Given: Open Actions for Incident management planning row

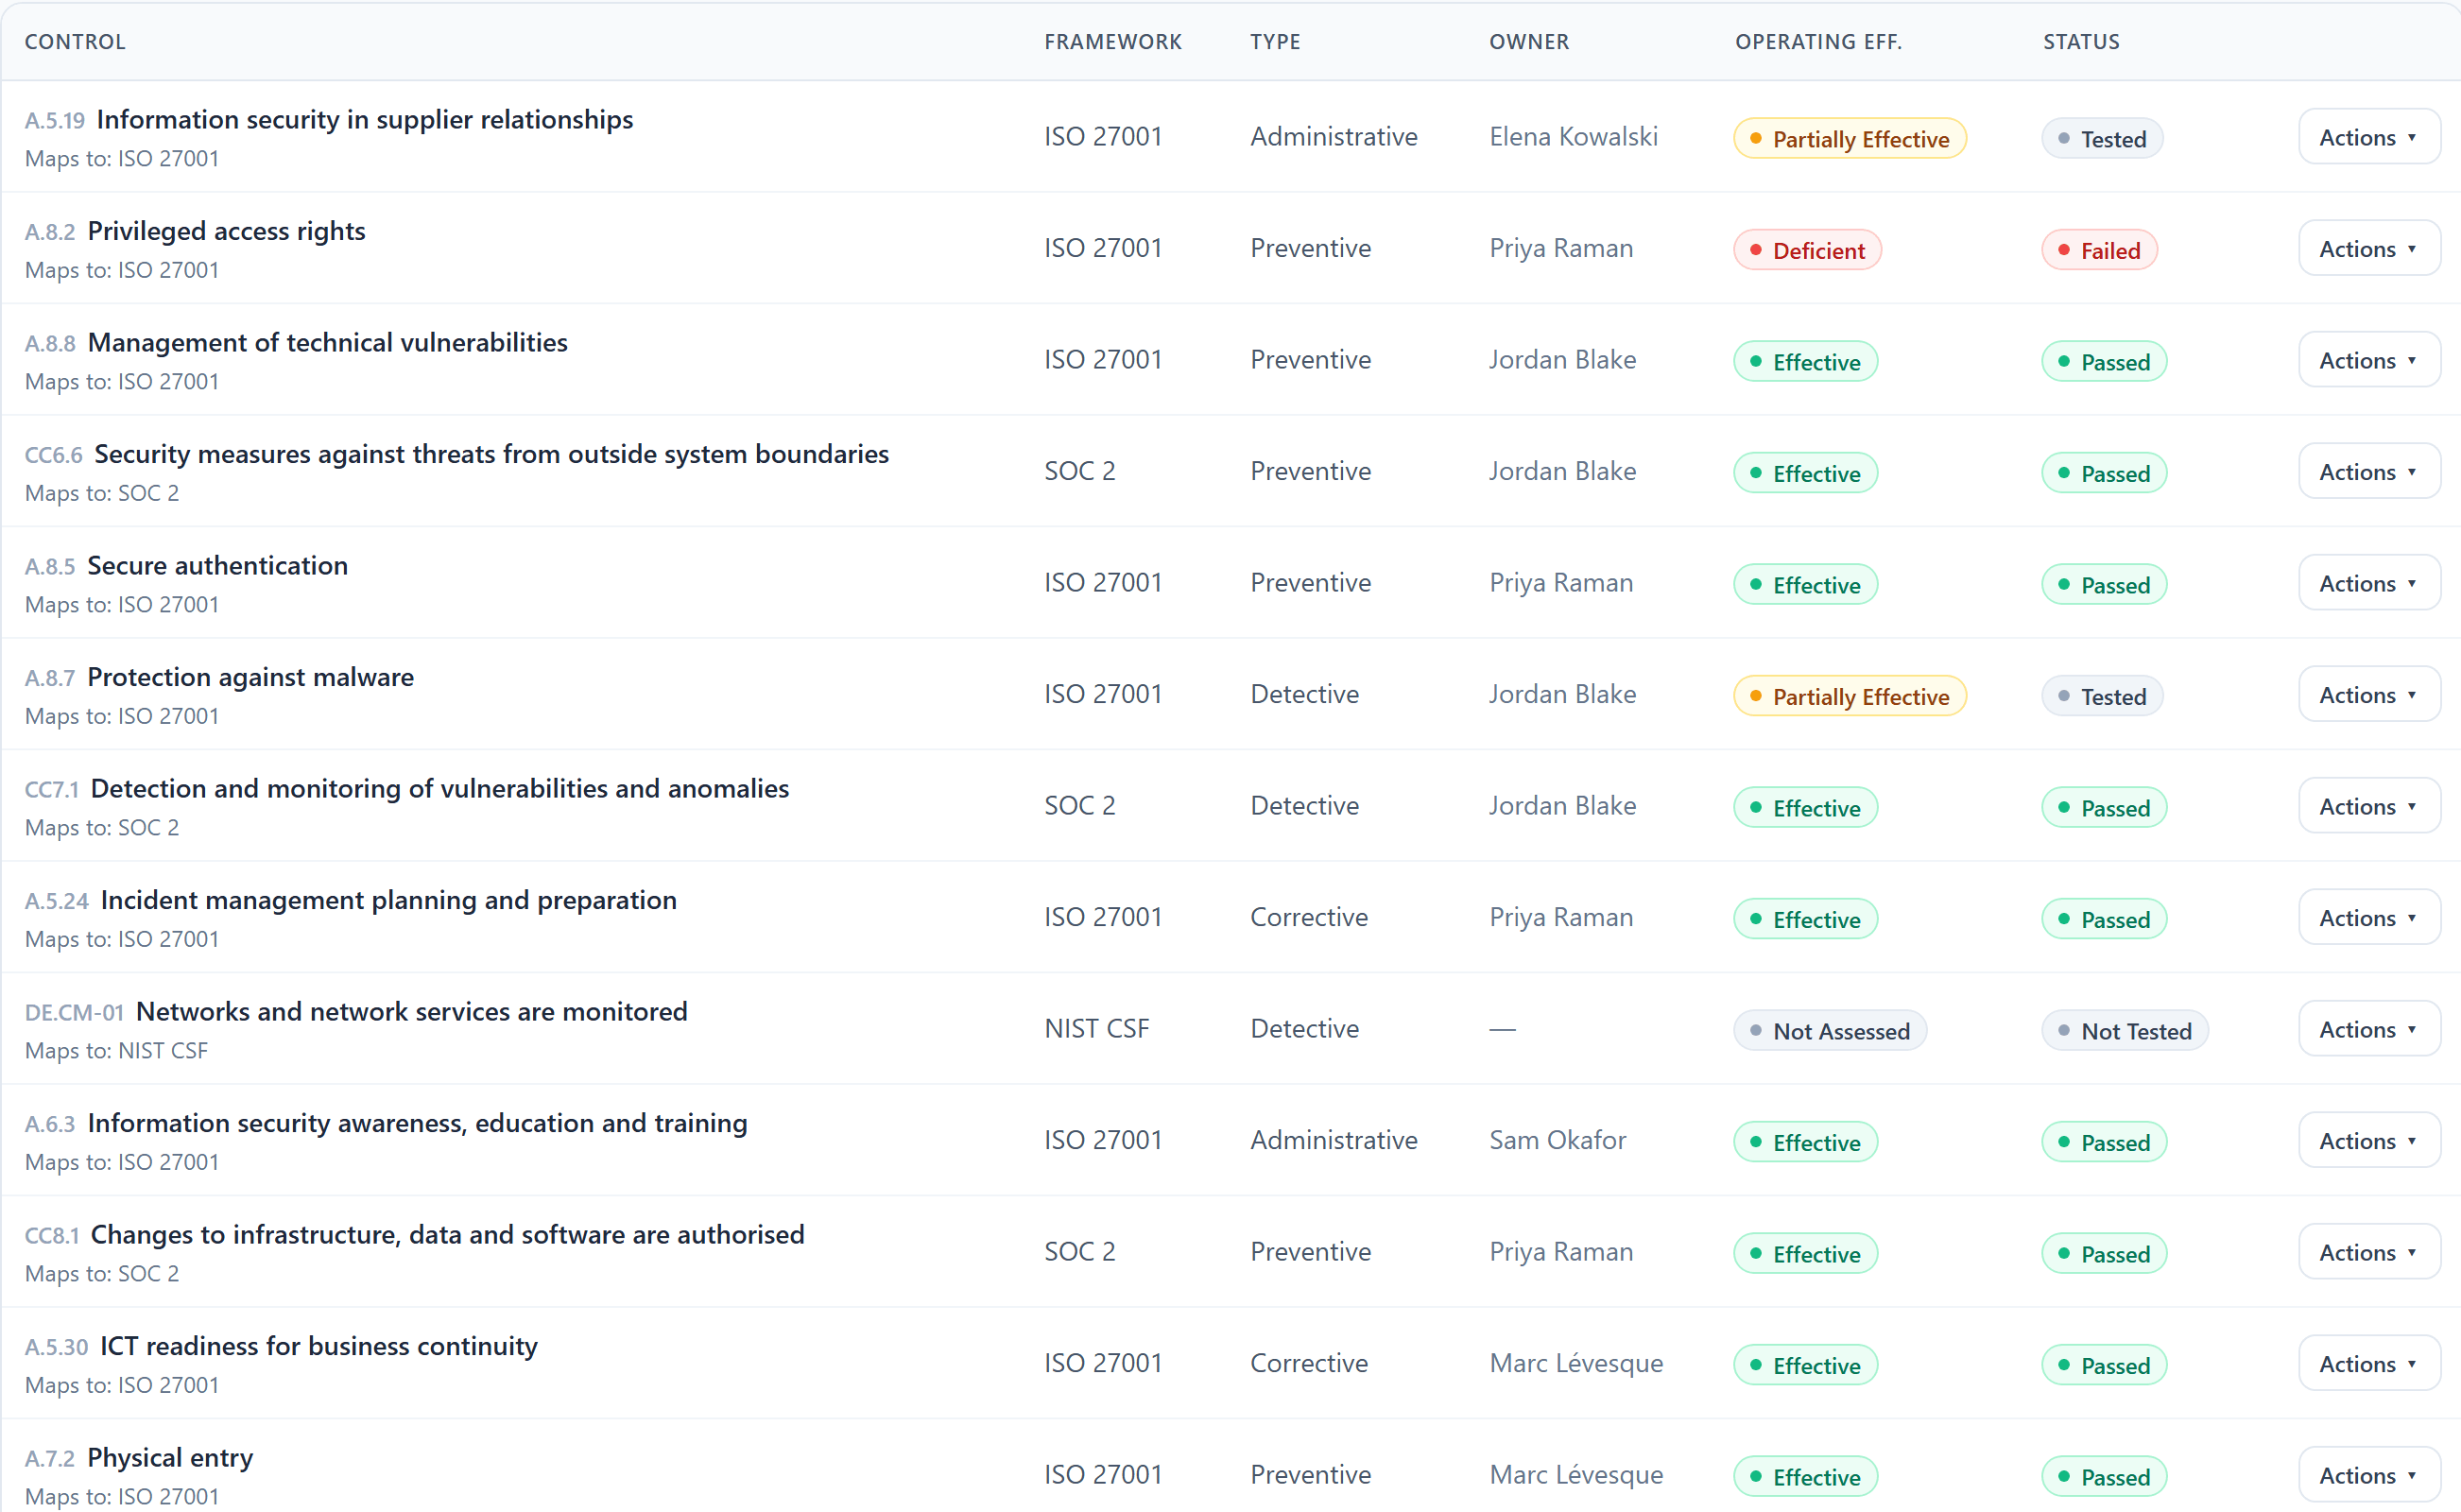Looking at the screenshot, I should (2368, 918).
